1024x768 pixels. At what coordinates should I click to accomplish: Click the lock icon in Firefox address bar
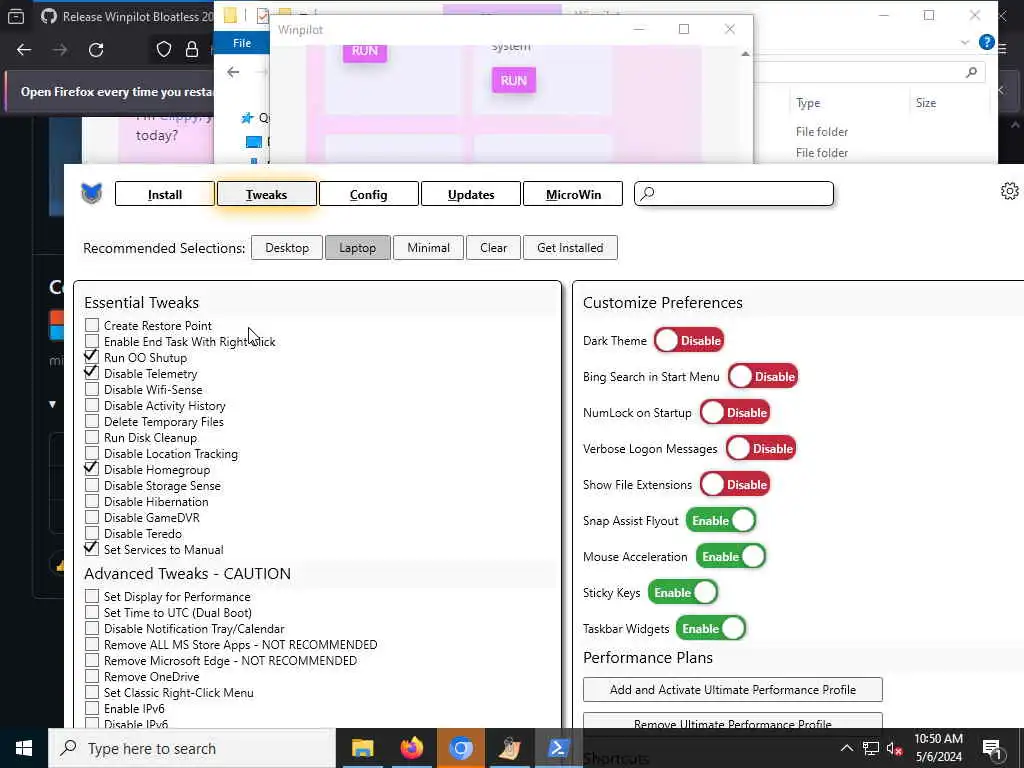coord(192,50)
